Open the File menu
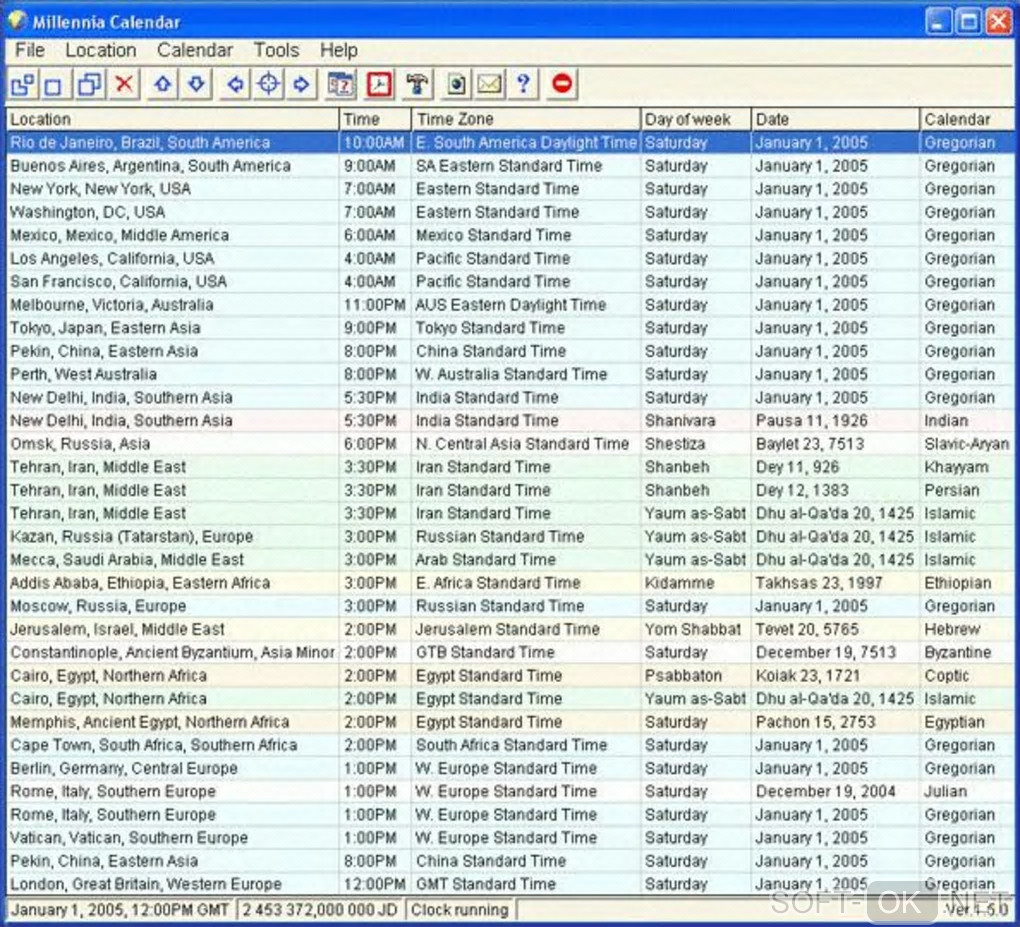Screen dimensions: 1020x927 [30, 50]
